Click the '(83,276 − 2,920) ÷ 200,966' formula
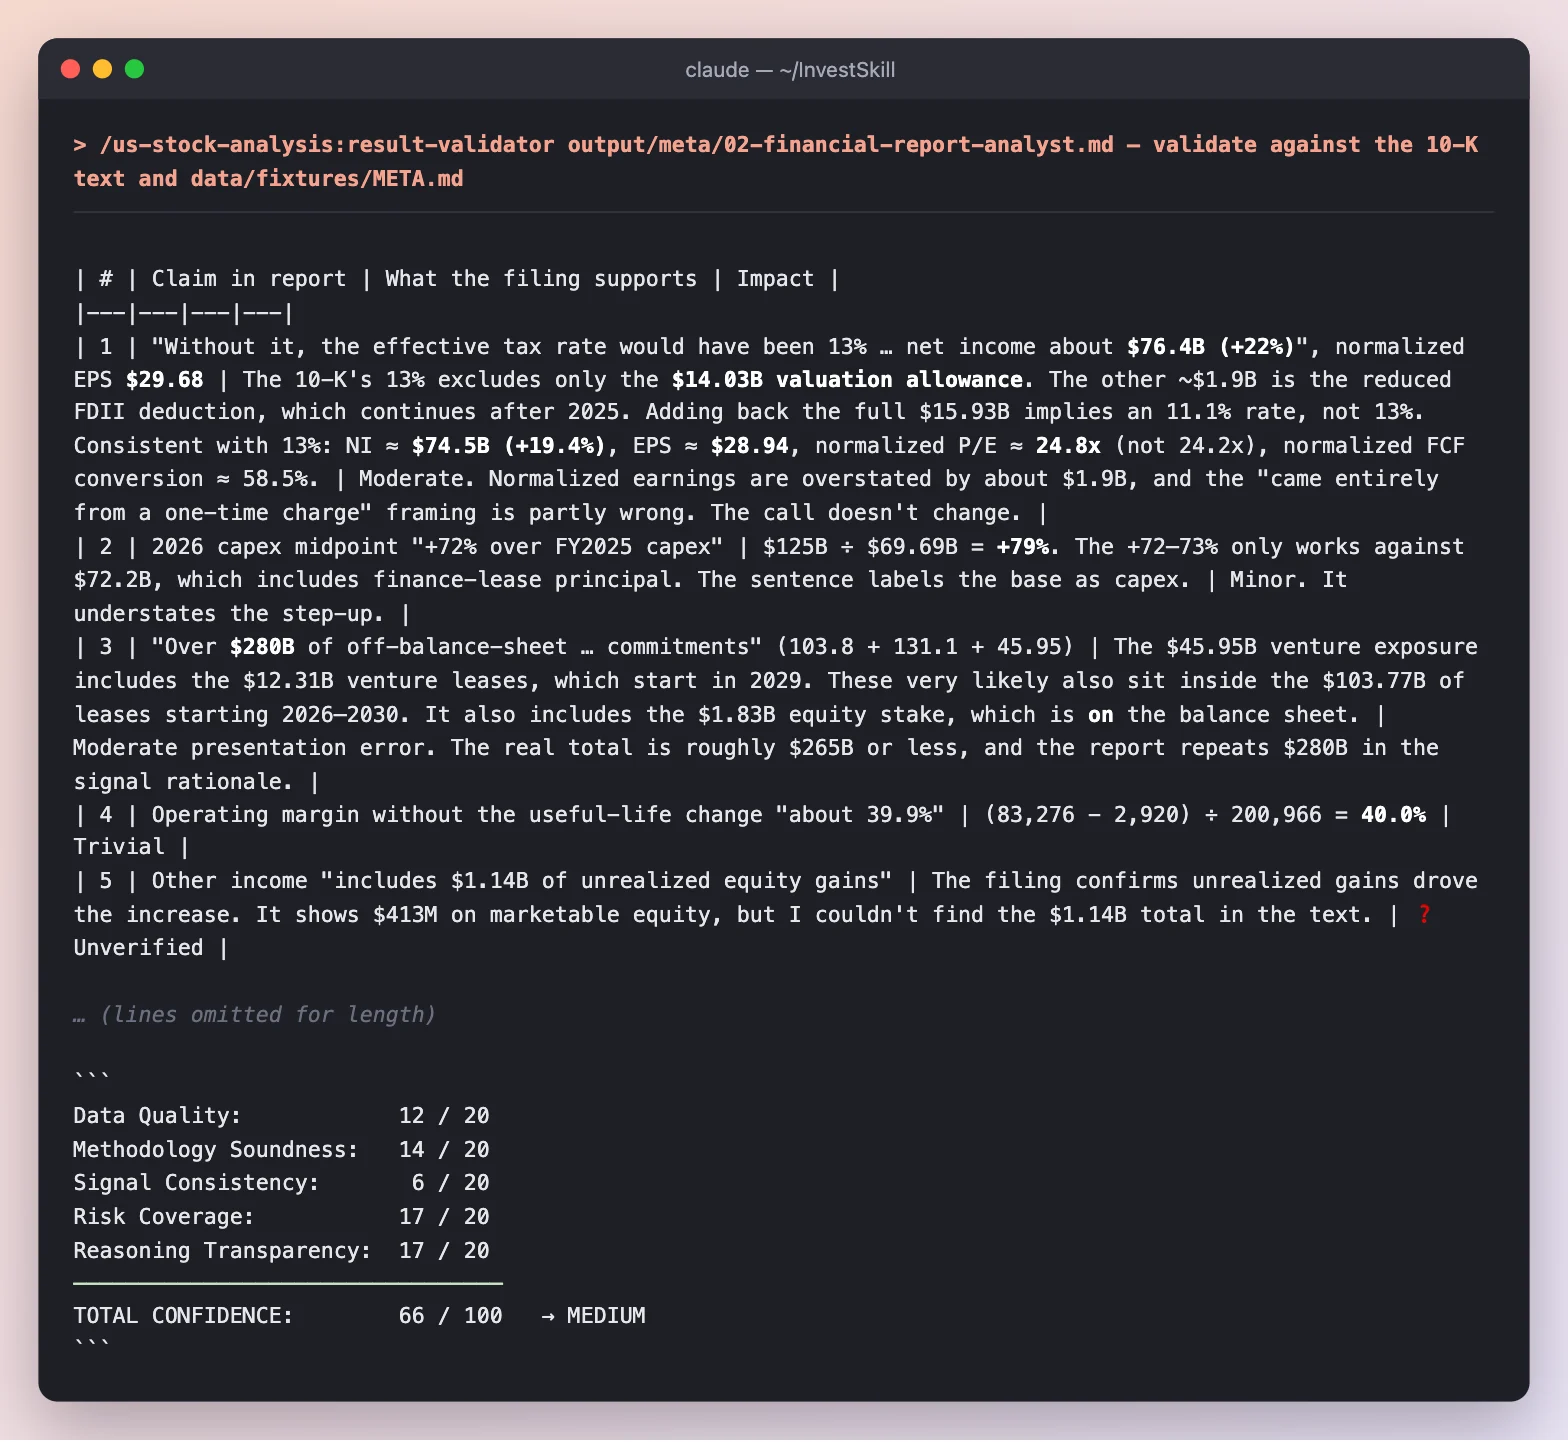This screenshot has height=1442, width=1568. coord(1153,815)
